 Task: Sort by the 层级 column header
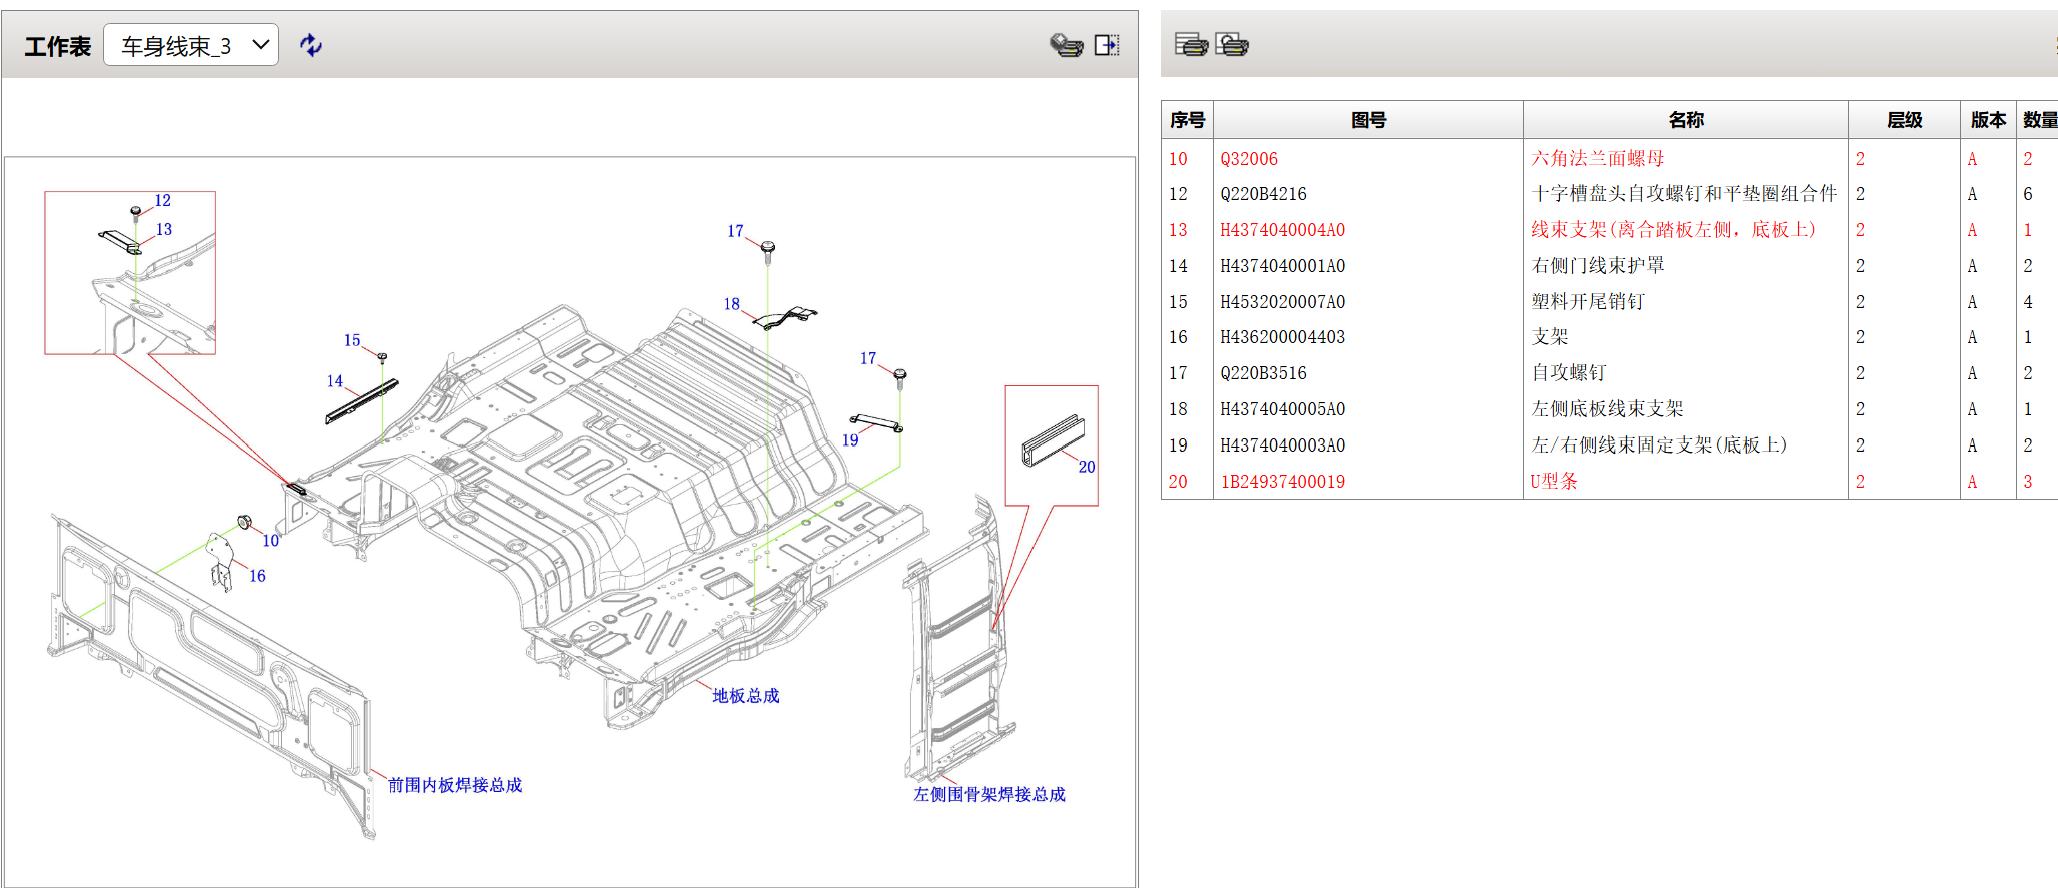pos(1904,120)
